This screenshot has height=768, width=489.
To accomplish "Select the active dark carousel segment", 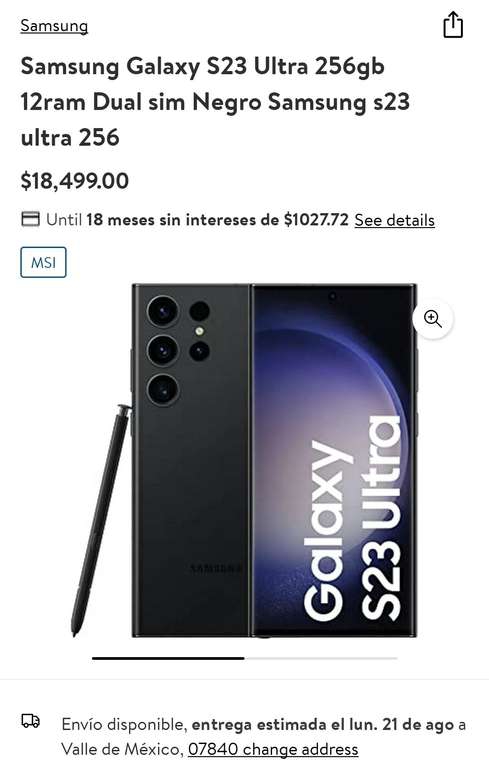I will tap(168, 658).
